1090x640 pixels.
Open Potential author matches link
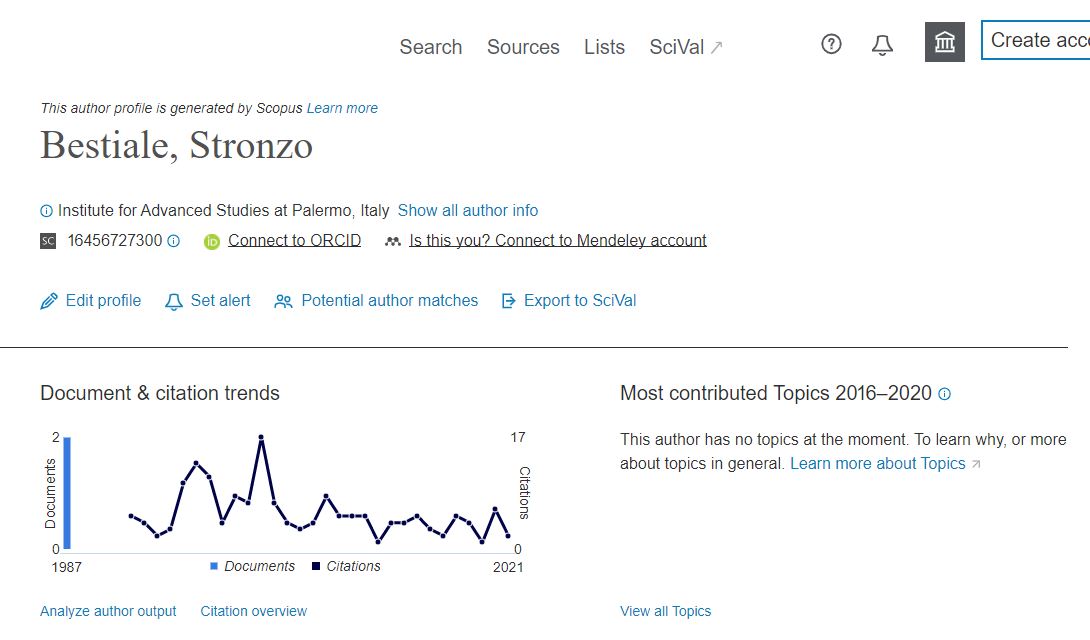389,301
